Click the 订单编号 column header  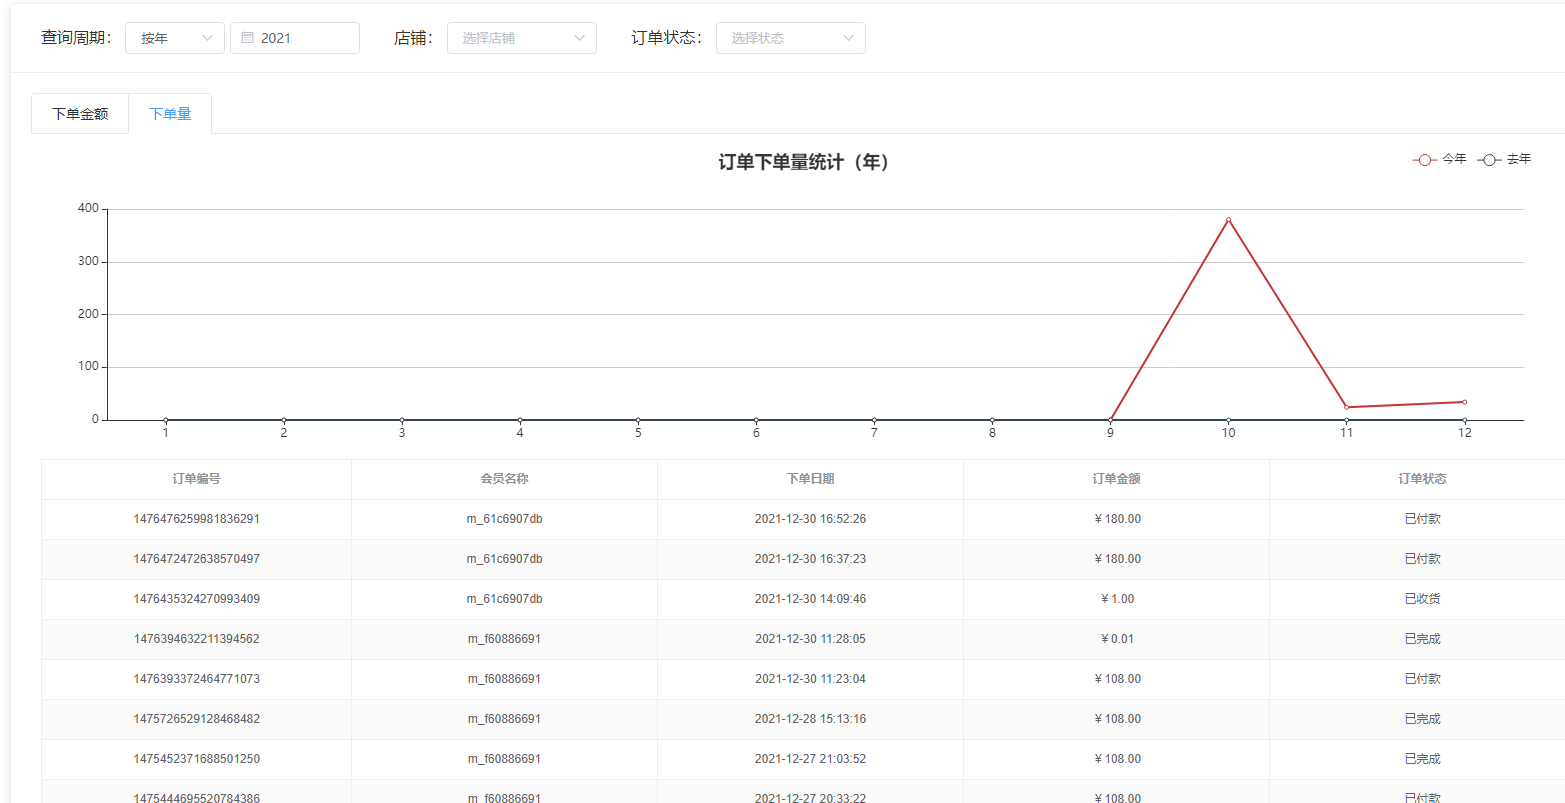coord(196,479)
